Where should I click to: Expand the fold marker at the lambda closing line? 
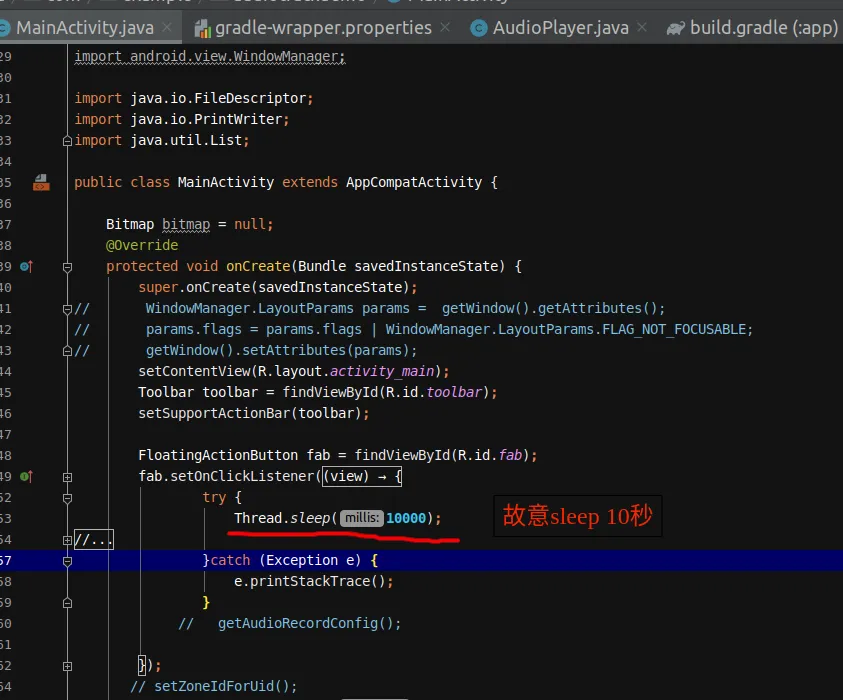coord(67,666)
